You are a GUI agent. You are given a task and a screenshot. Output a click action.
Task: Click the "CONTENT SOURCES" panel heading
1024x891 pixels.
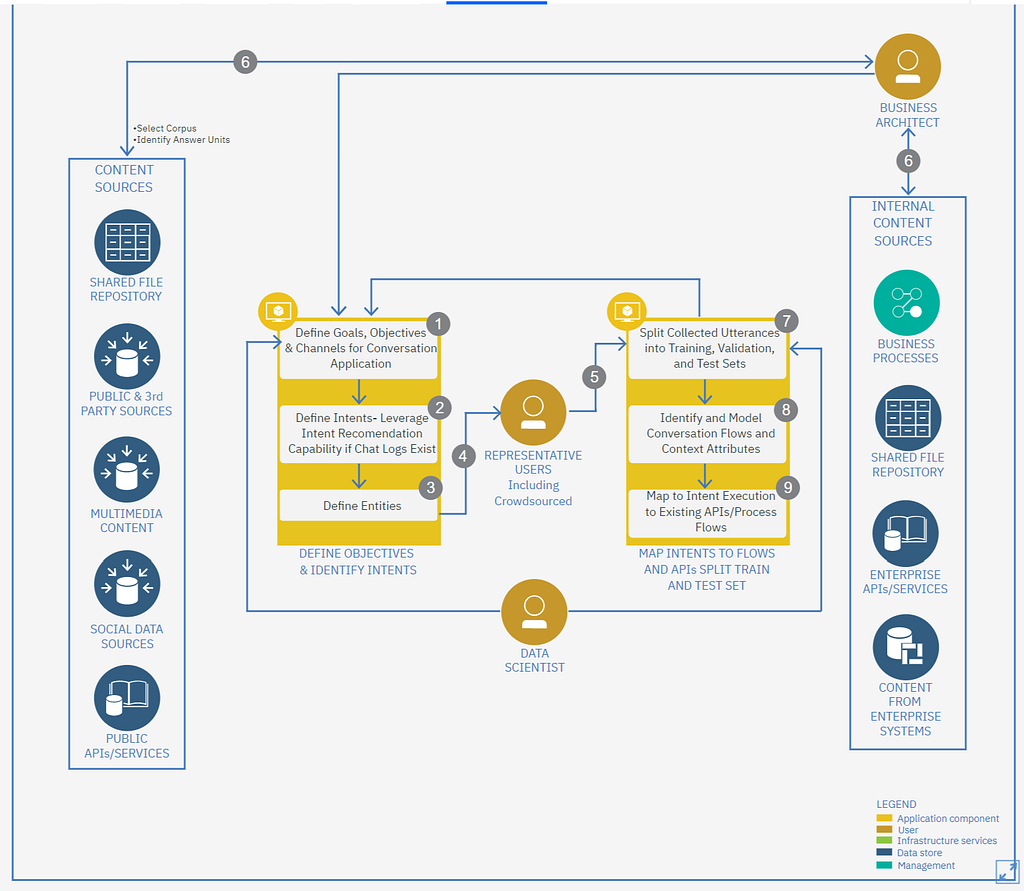pyautogui.click(x=124, y=178)
